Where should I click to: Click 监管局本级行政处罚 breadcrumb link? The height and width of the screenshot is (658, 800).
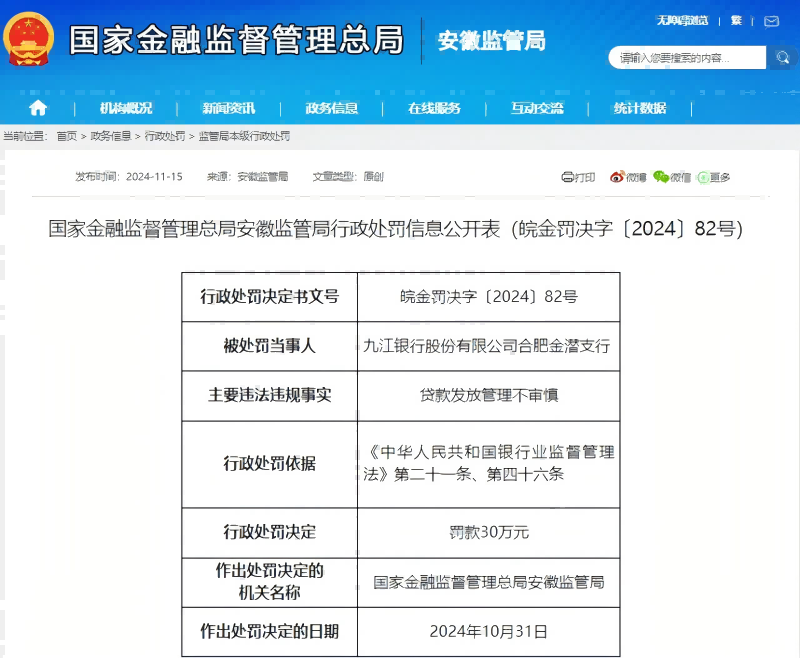[x=244, y=136]
